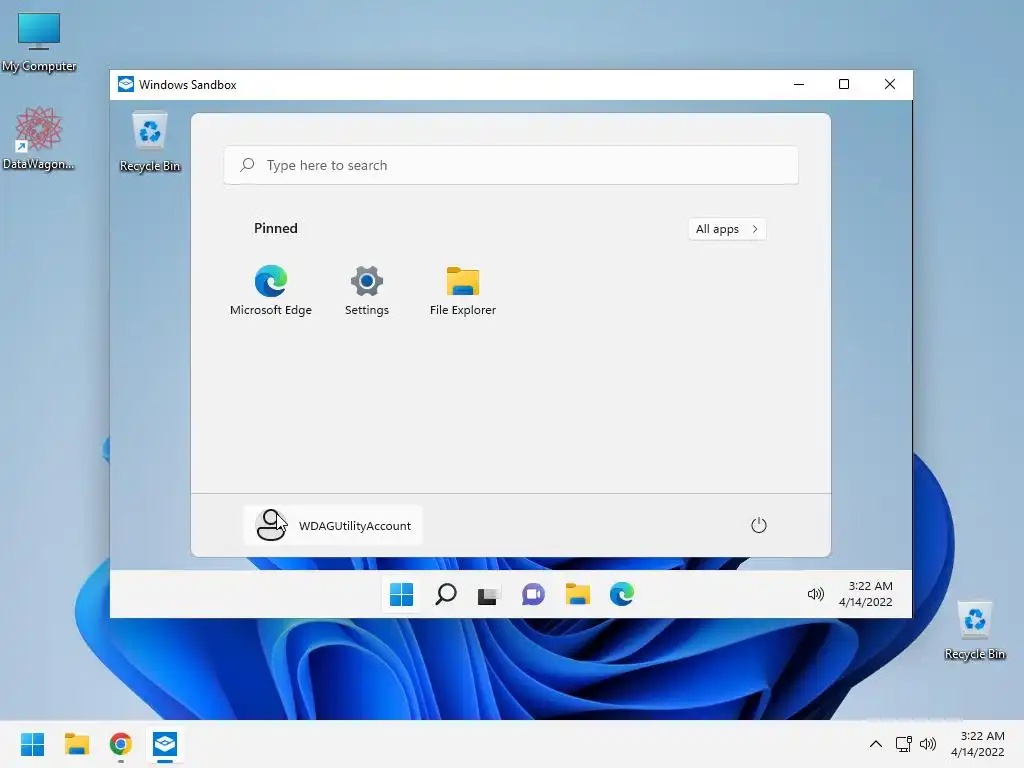The width and height of the screenshot is (1024, 768).
Task: Select the Recycle Bin inside the sandbox
Action: click(x=150, y=142)
